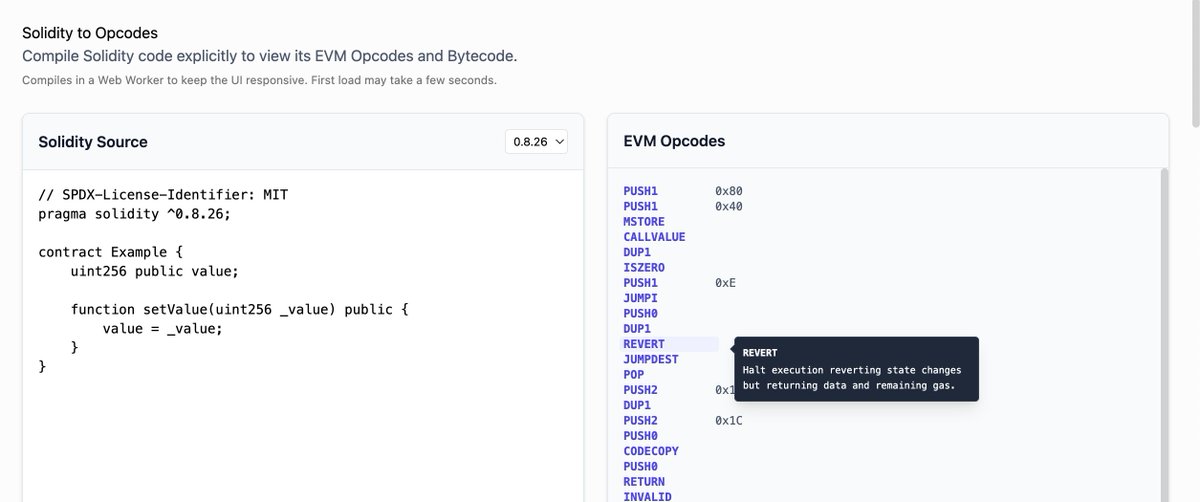Click the 'value = _value;' assignment line
This screenshot has width=1200, height=502.
tap(163, 328)
